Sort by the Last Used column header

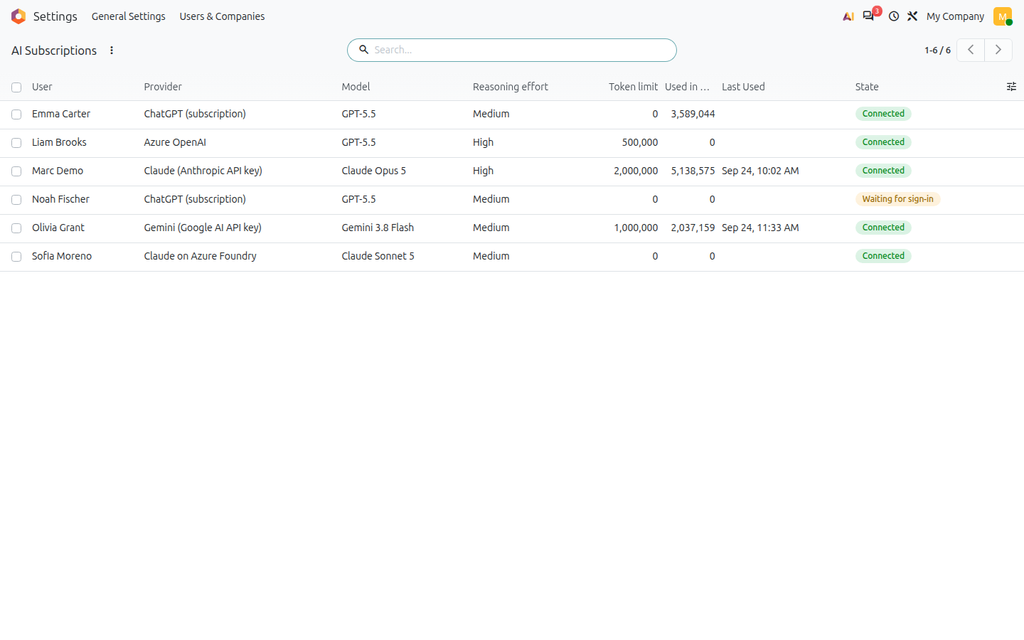click(743, 87)
